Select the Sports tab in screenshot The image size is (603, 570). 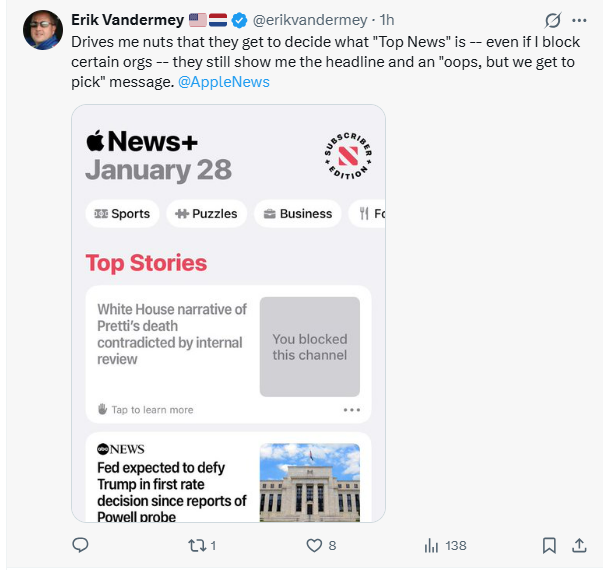coord(121,213)
